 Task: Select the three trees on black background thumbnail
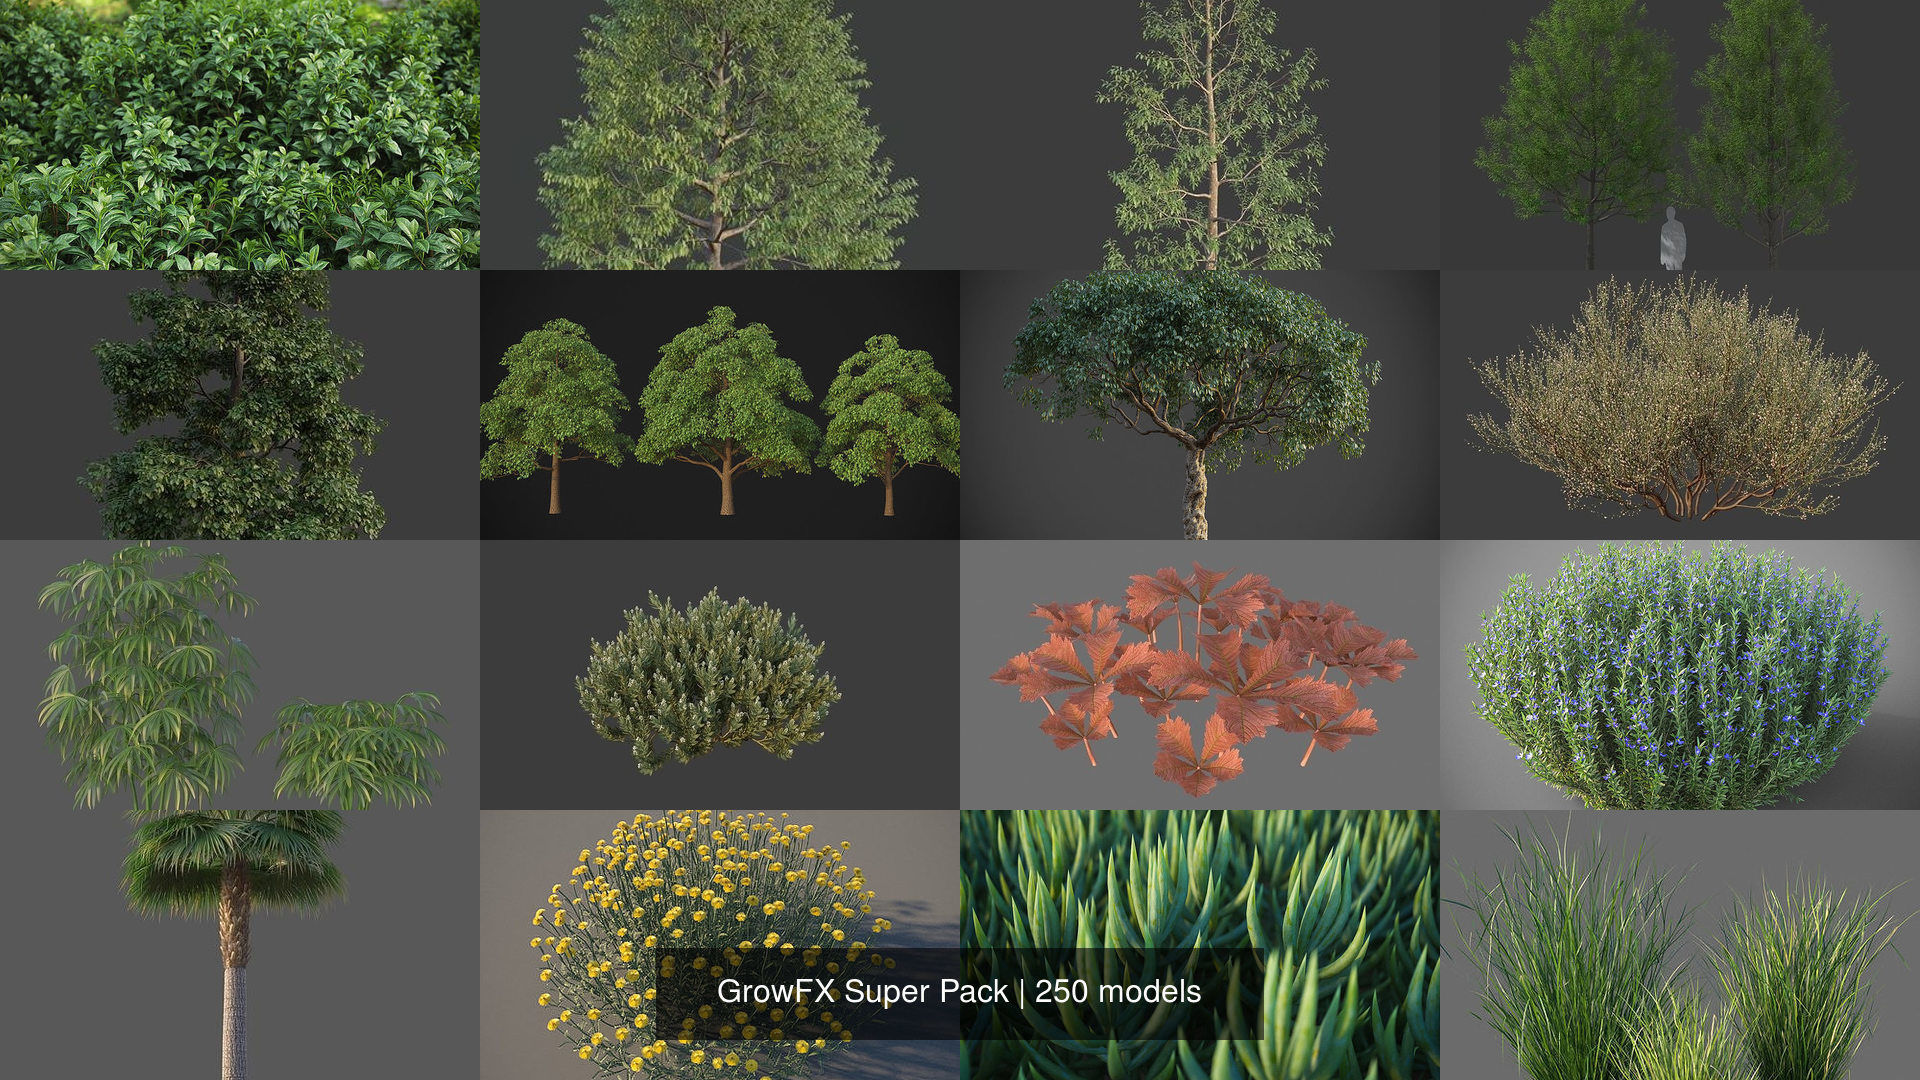tap(720, 405)
